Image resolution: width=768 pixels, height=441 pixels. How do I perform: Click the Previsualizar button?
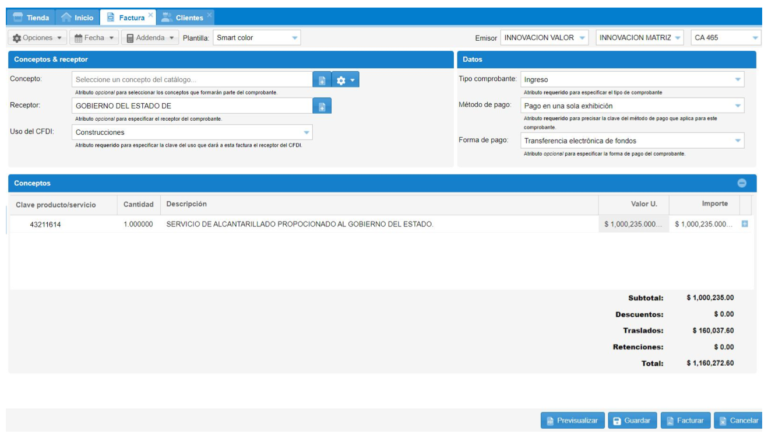572,420
